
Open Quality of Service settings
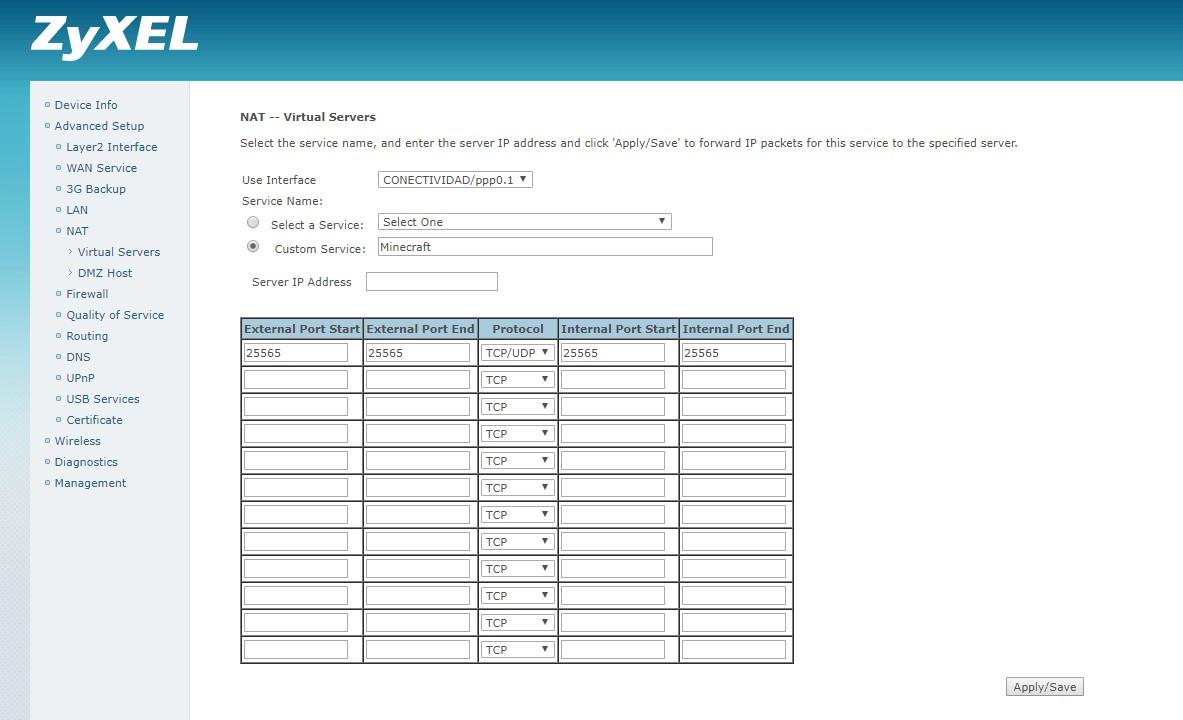(115, 315)
